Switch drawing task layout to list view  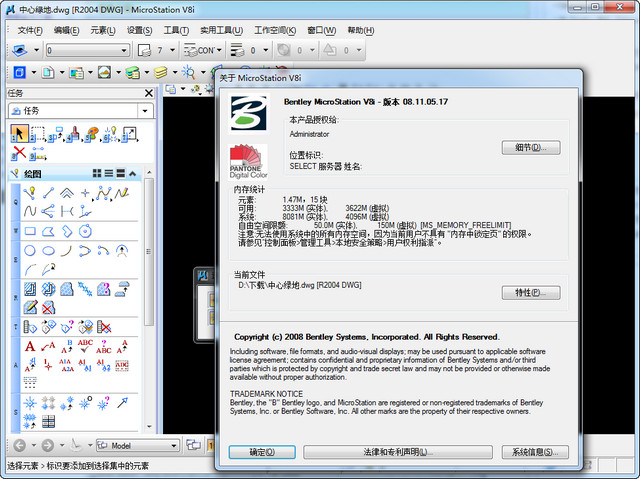point(109,173)
